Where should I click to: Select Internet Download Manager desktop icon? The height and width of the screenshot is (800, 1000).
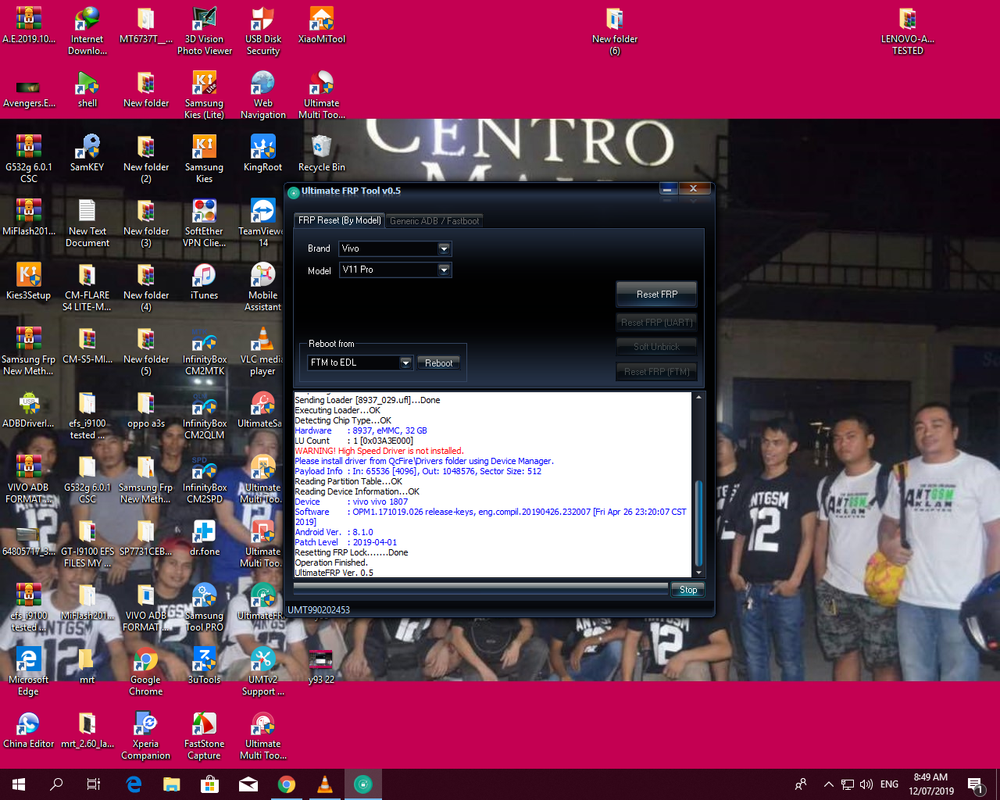point(87,31)
